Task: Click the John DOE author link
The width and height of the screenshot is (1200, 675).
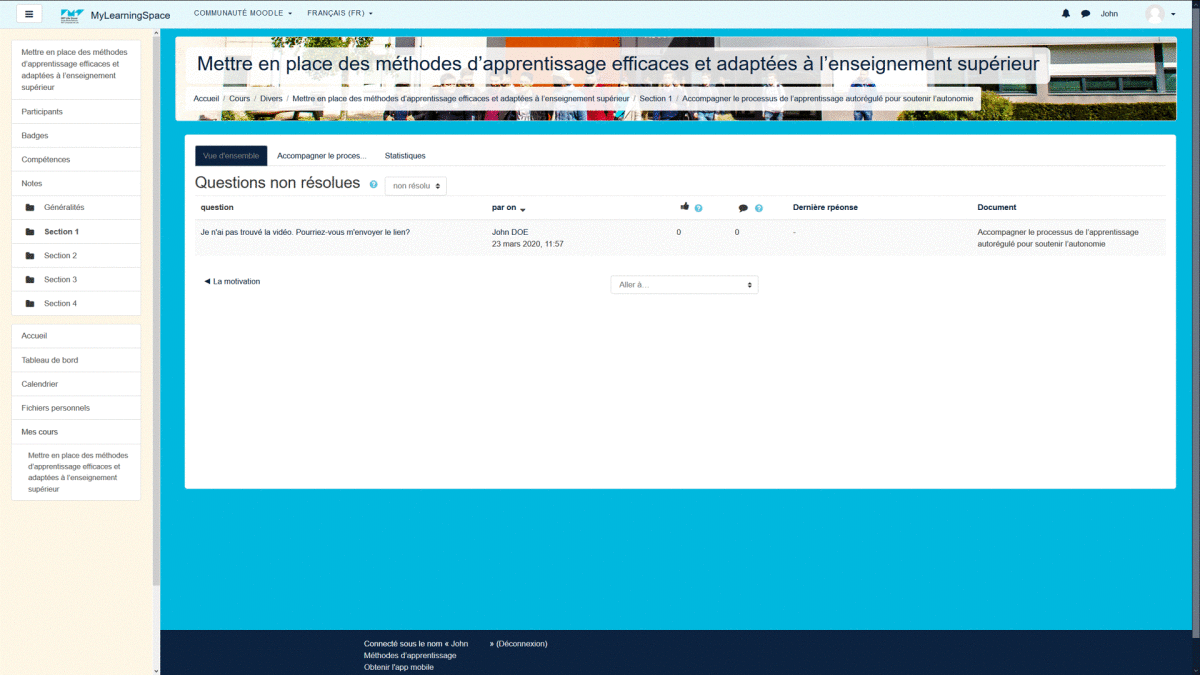Action: [x=510, y=232]
